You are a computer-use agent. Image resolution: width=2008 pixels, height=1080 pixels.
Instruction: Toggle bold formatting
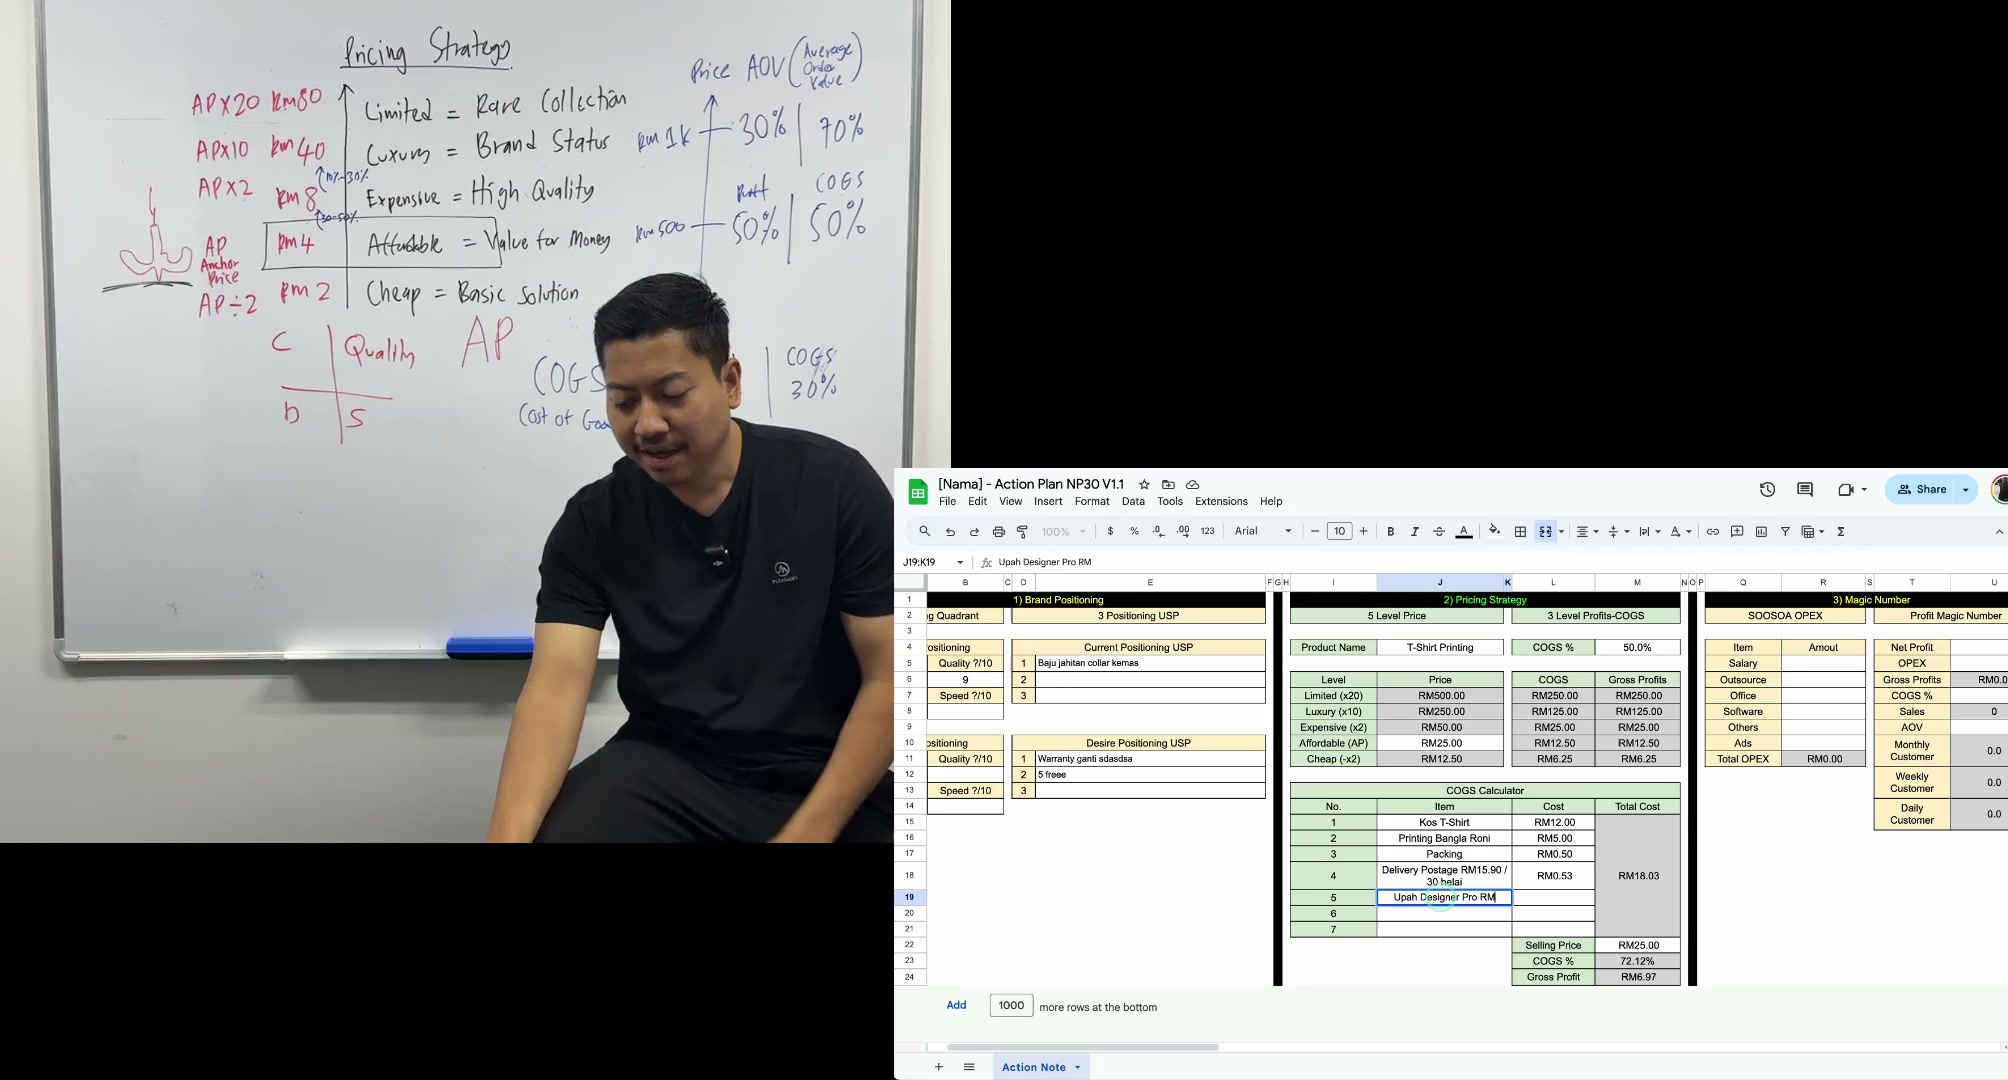click(x=1390, y=532)
